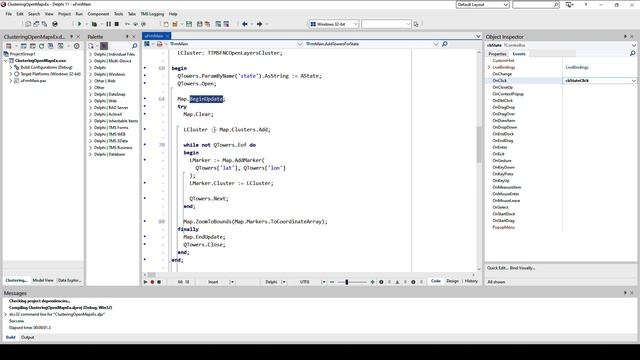Click the Refresh icon in the project panel toolbar

tap(42, 46)
